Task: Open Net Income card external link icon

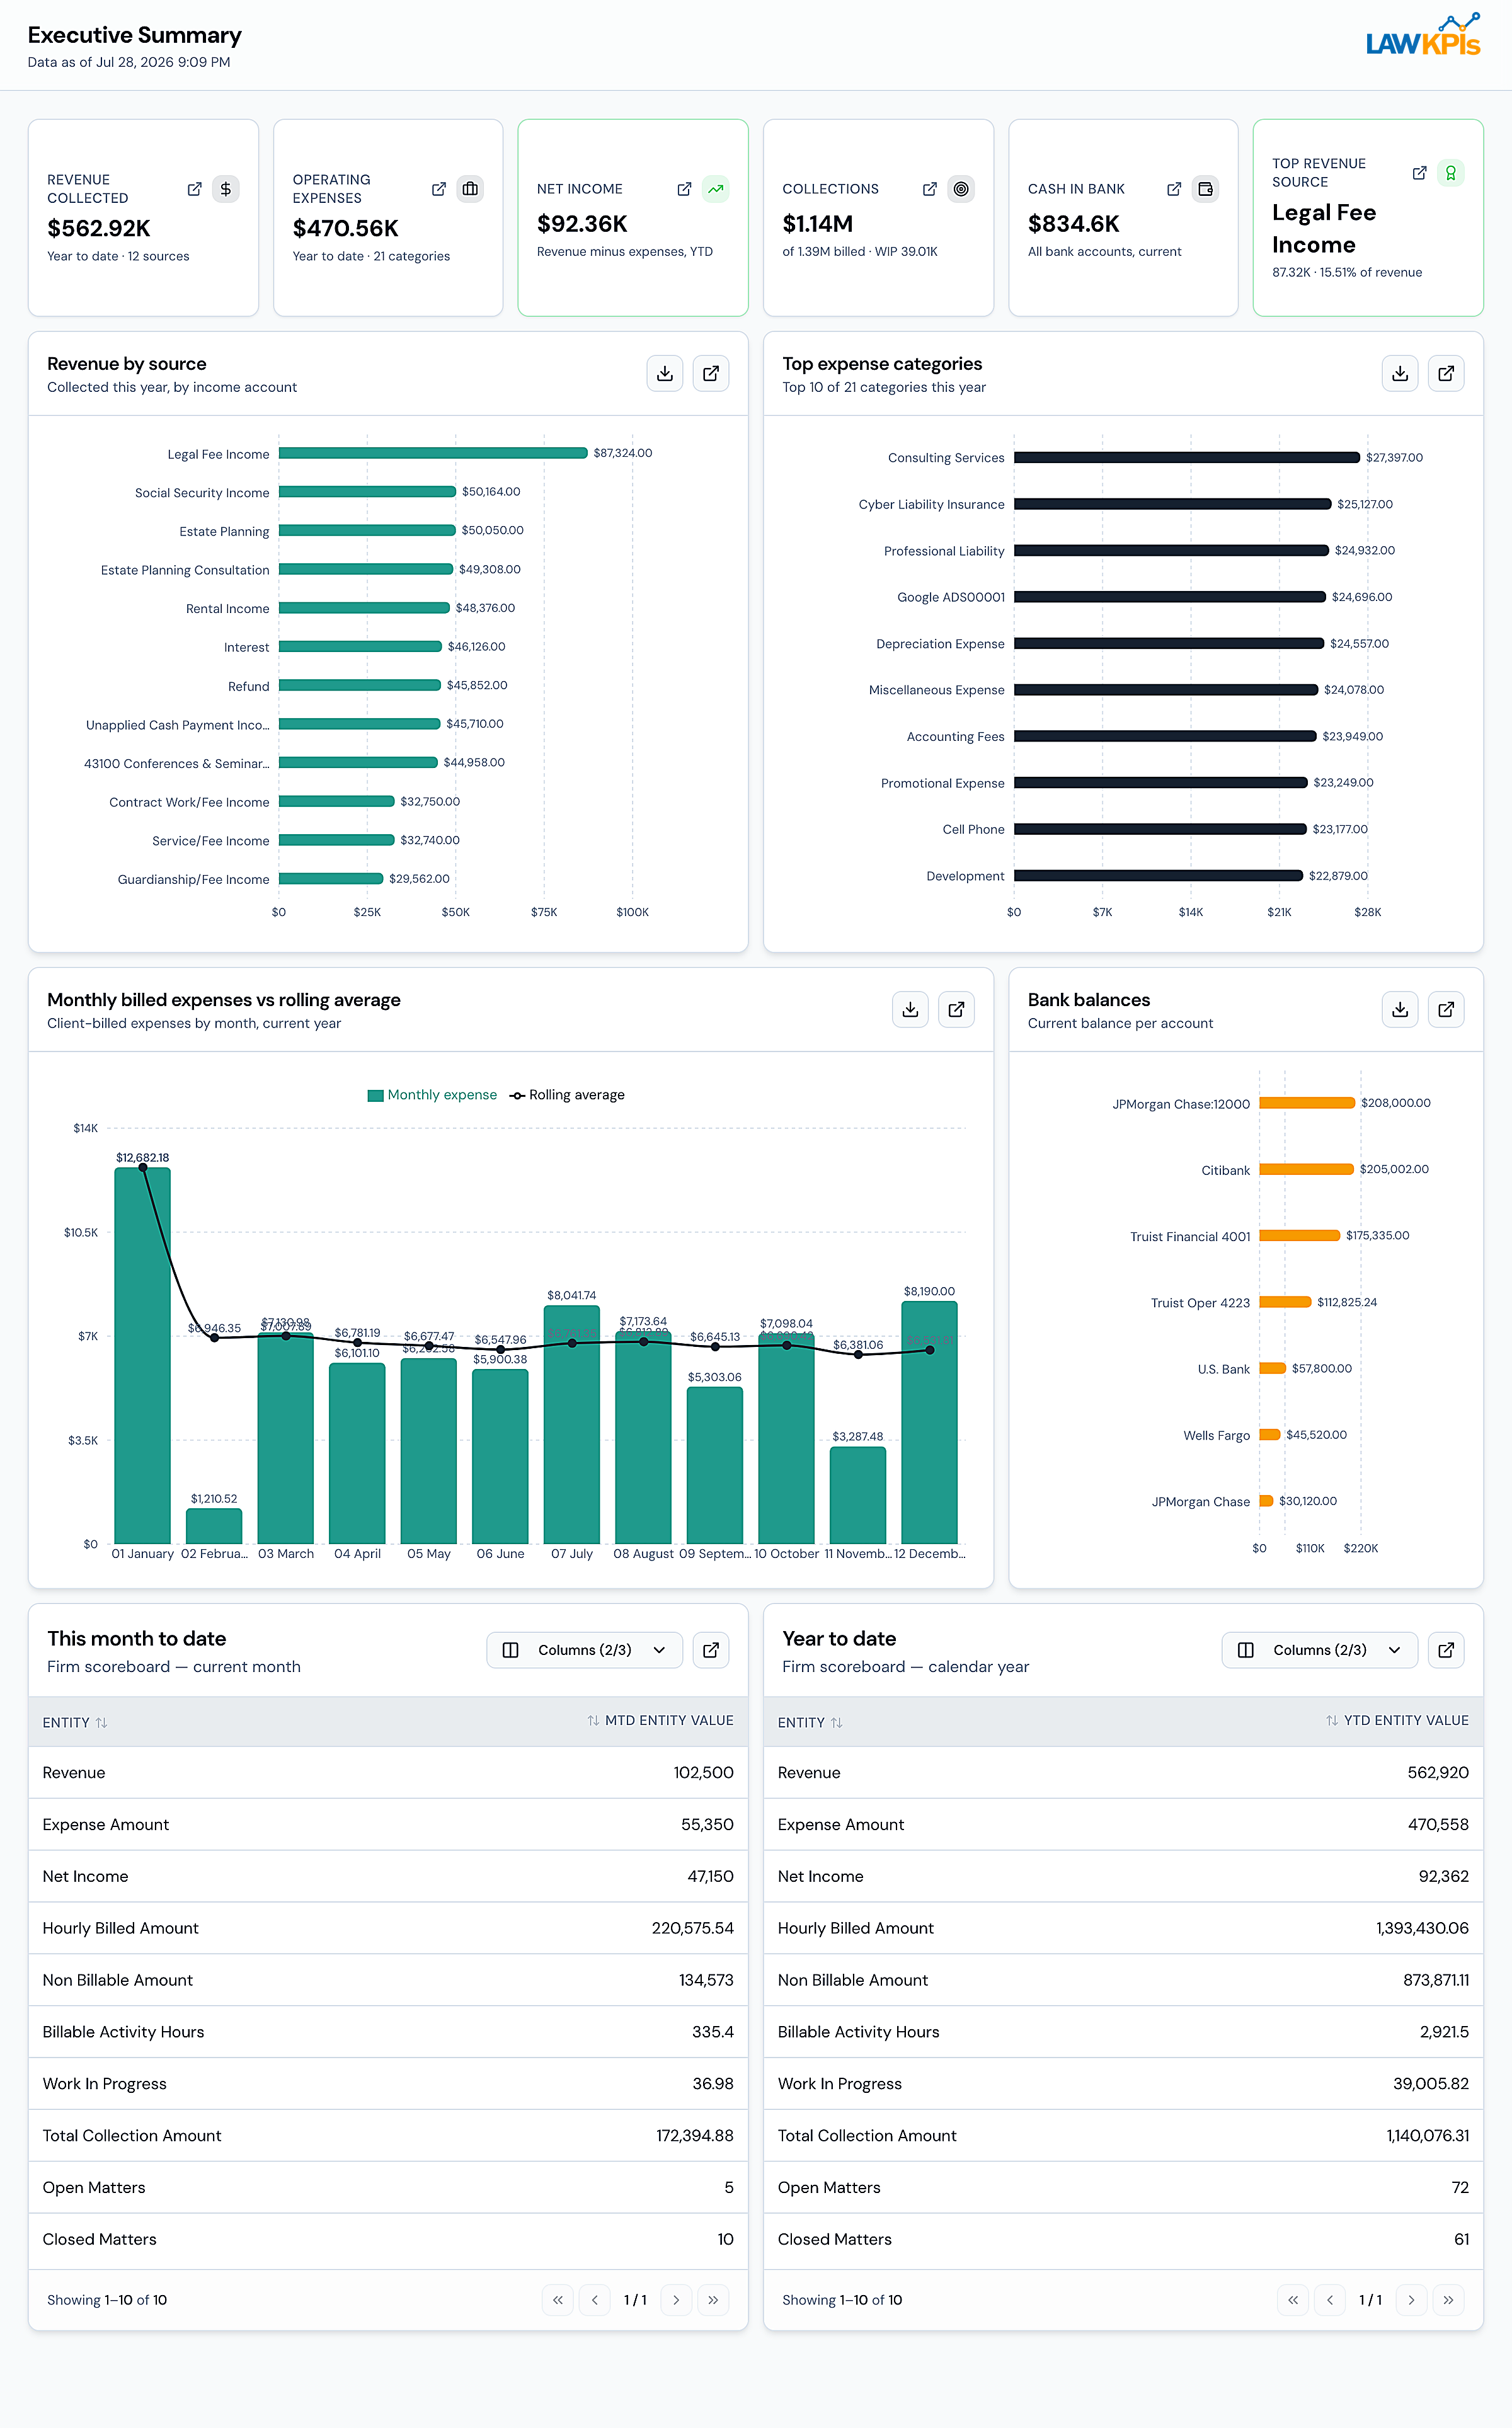Action: (x=684, y=189)
